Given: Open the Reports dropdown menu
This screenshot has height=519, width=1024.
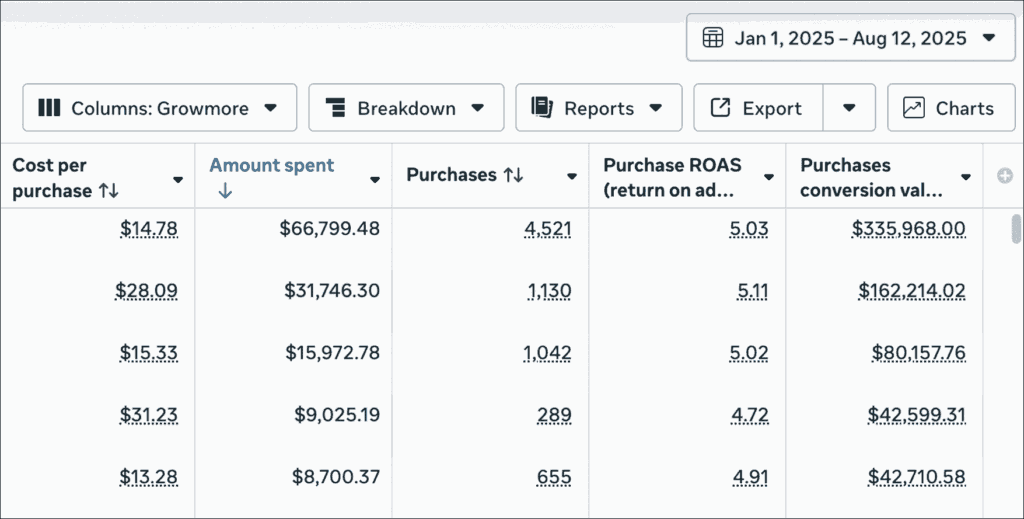Looking at the screenshot, I should [x=656, y=108].
